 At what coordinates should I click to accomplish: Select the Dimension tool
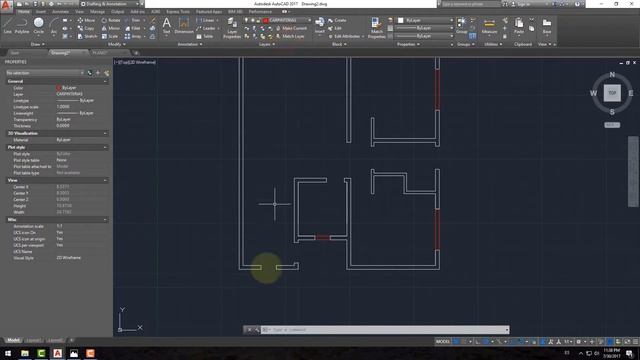184,25
